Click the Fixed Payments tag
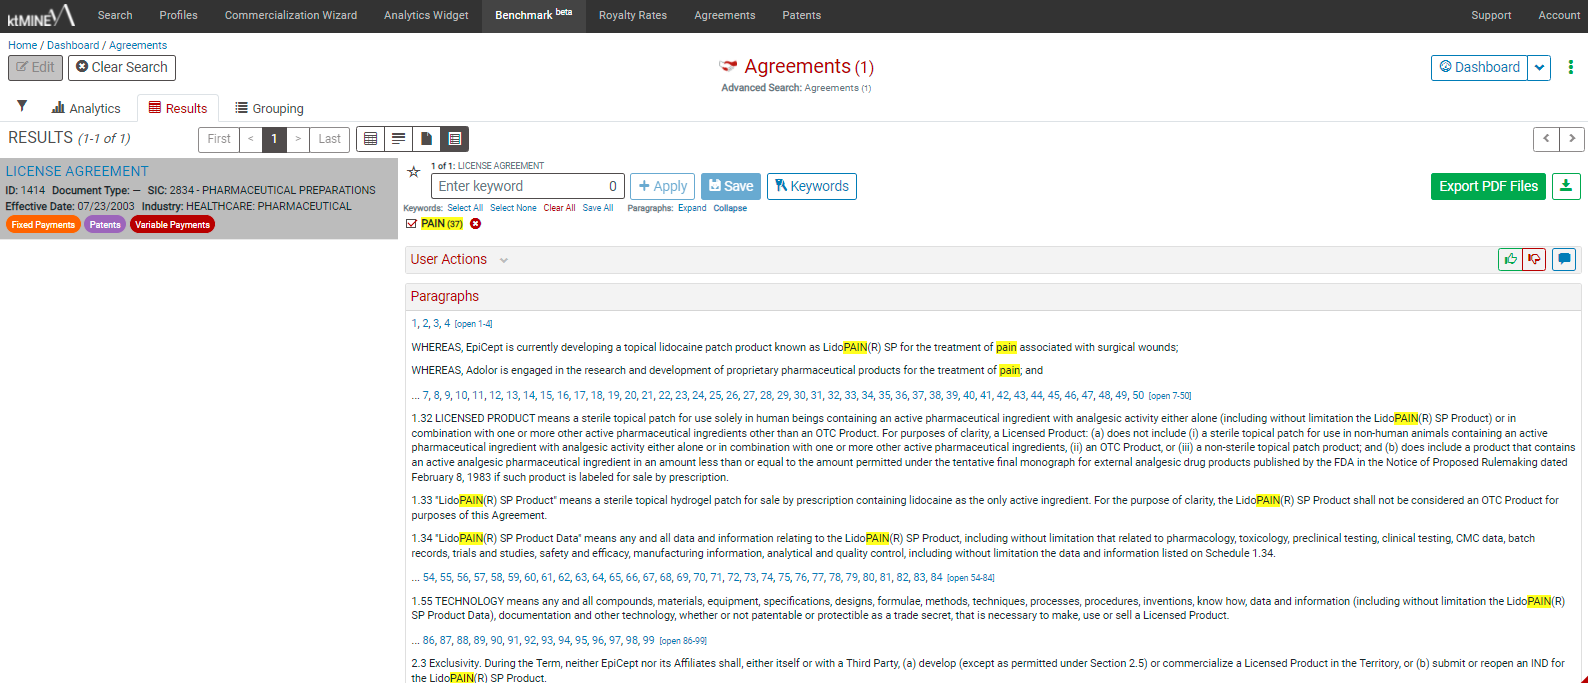Viewport: 1588px width, 683px height. tap(43, 225)
